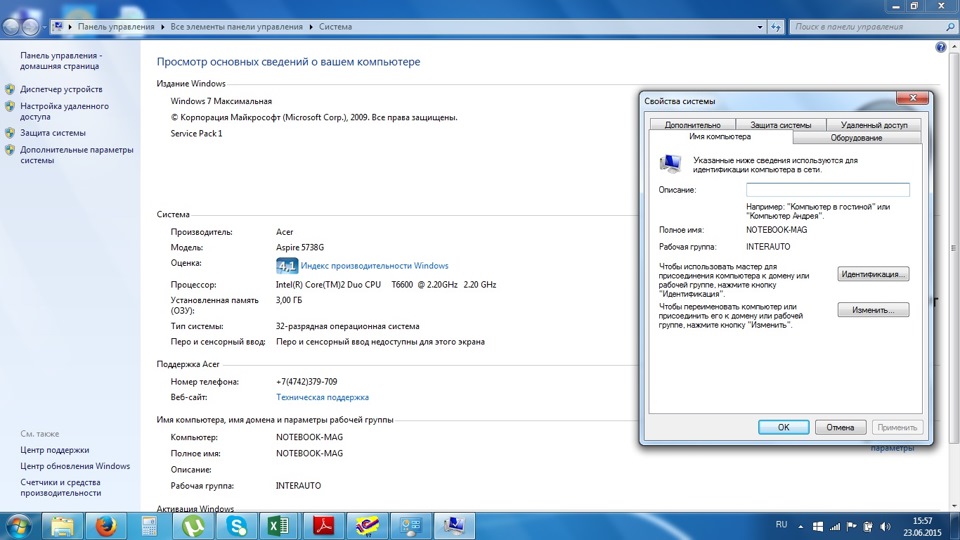The height and width of the screenshot is (540, 960).
Task: Click the computer icon in system properties dialog
Action: click(x=670, y=163)
